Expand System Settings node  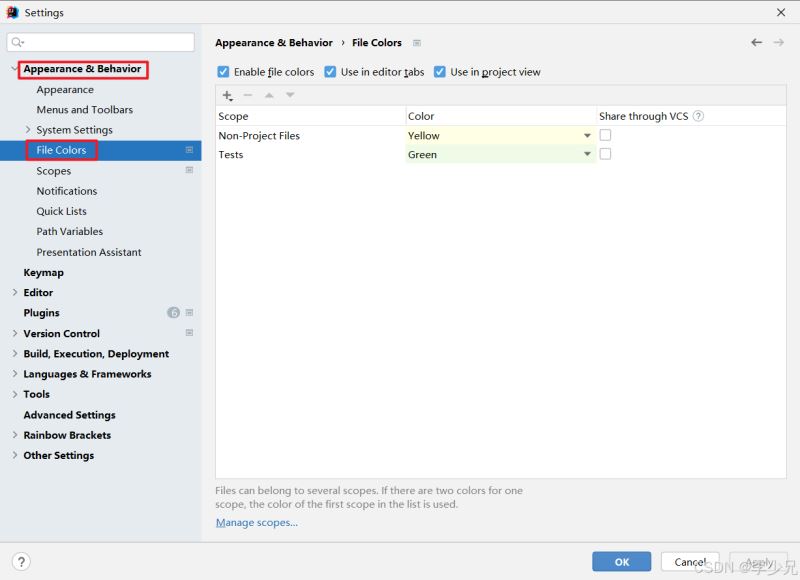pos(28,130)
